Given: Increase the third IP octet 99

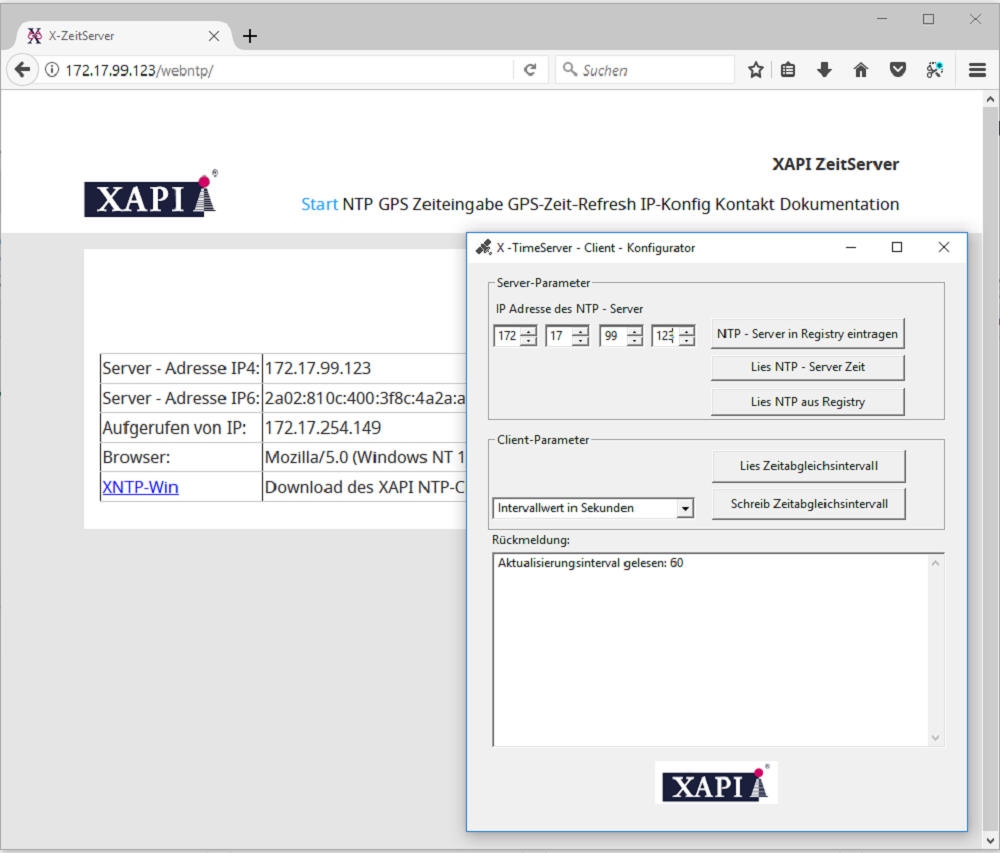Looking at the screenshot, I should [x=634, y=331].
